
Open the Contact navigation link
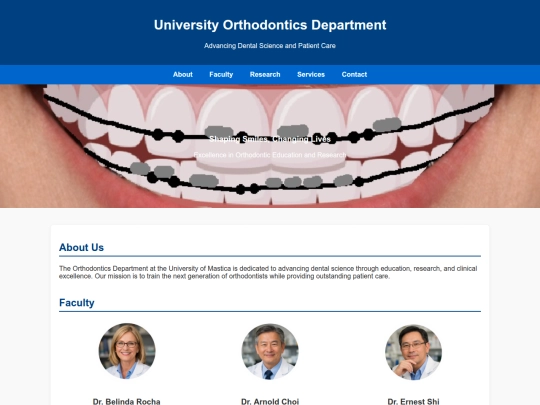354,74
